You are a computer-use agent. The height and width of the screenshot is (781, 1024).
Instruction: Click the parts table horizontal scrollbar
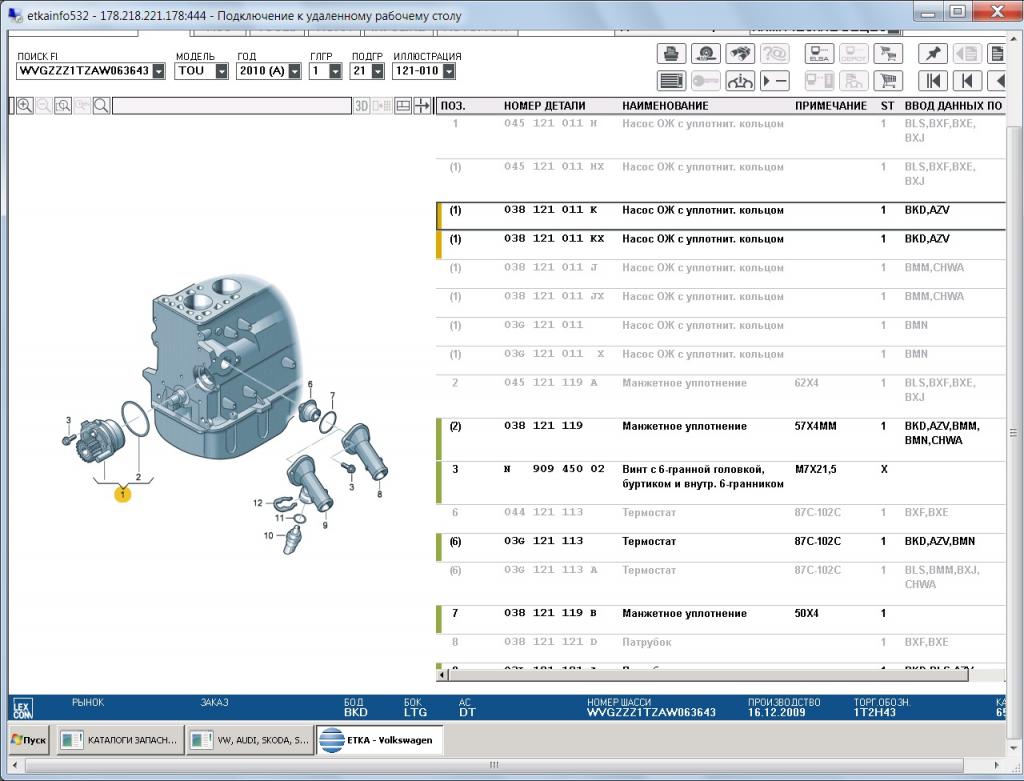point(708,675)
